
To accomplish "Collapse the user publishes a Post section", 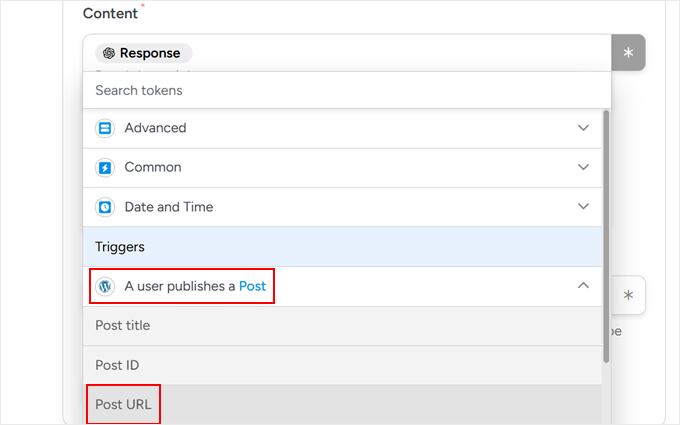I will click(x=584, y=286).
